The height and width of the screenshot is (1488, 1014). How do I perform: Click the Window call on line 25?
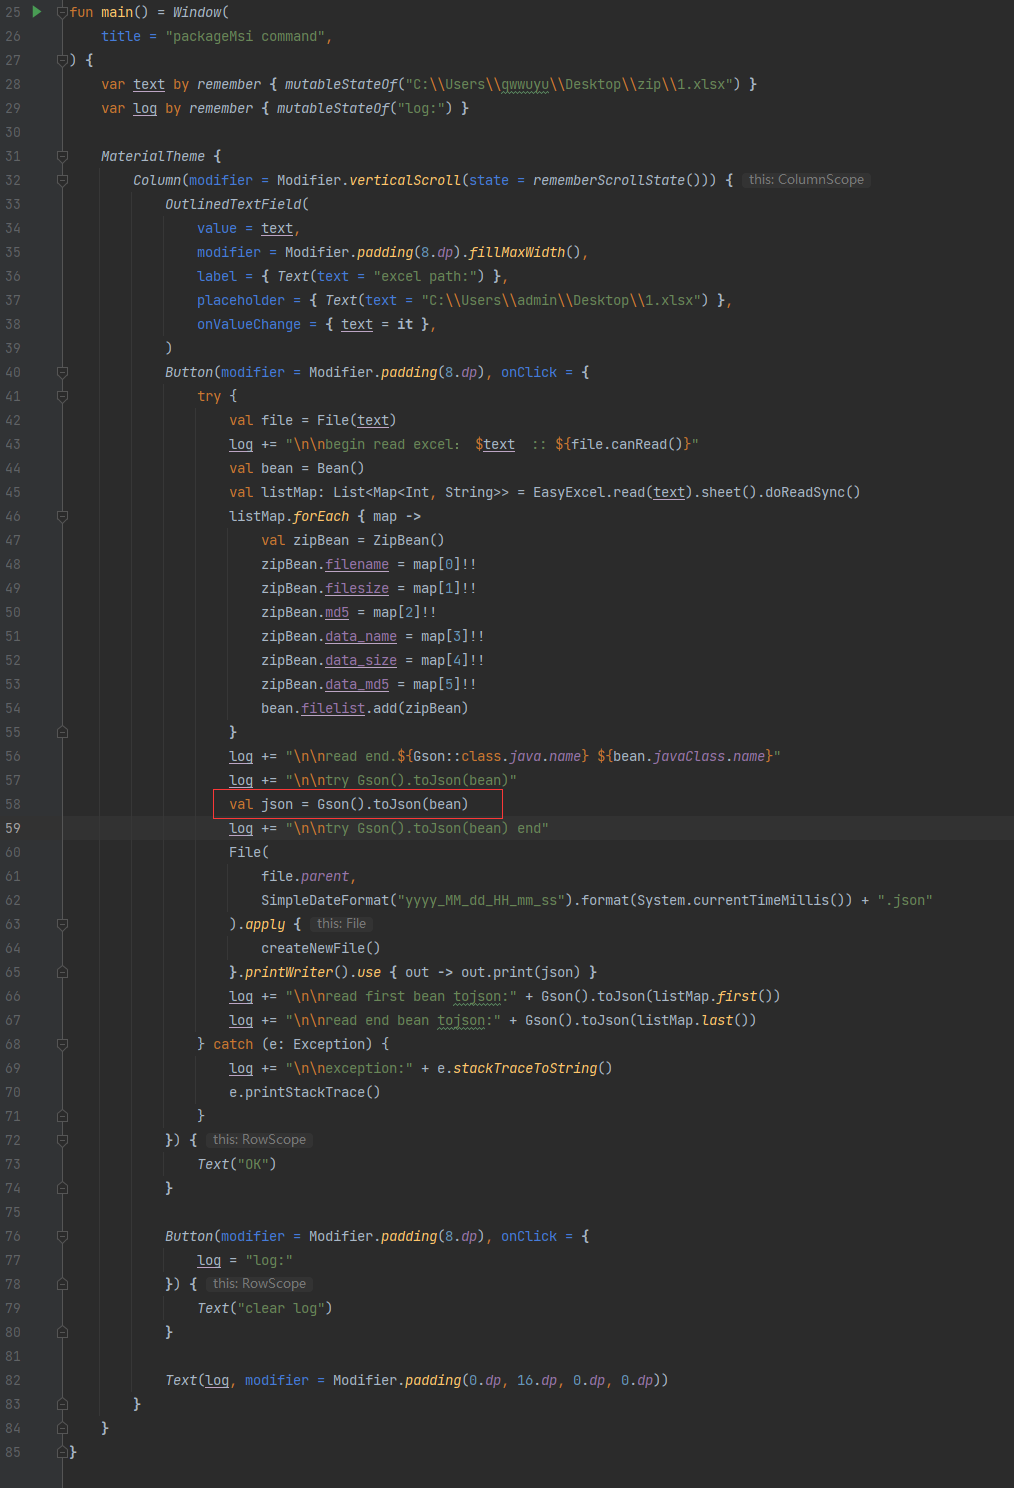[197, 12]
